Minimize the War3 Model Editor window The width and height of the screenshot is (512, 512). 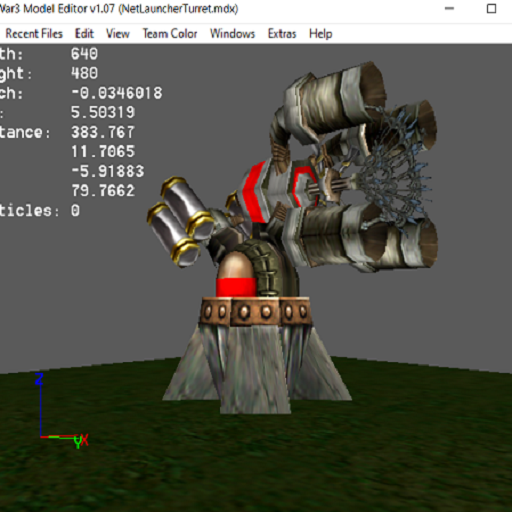point(449,9)
